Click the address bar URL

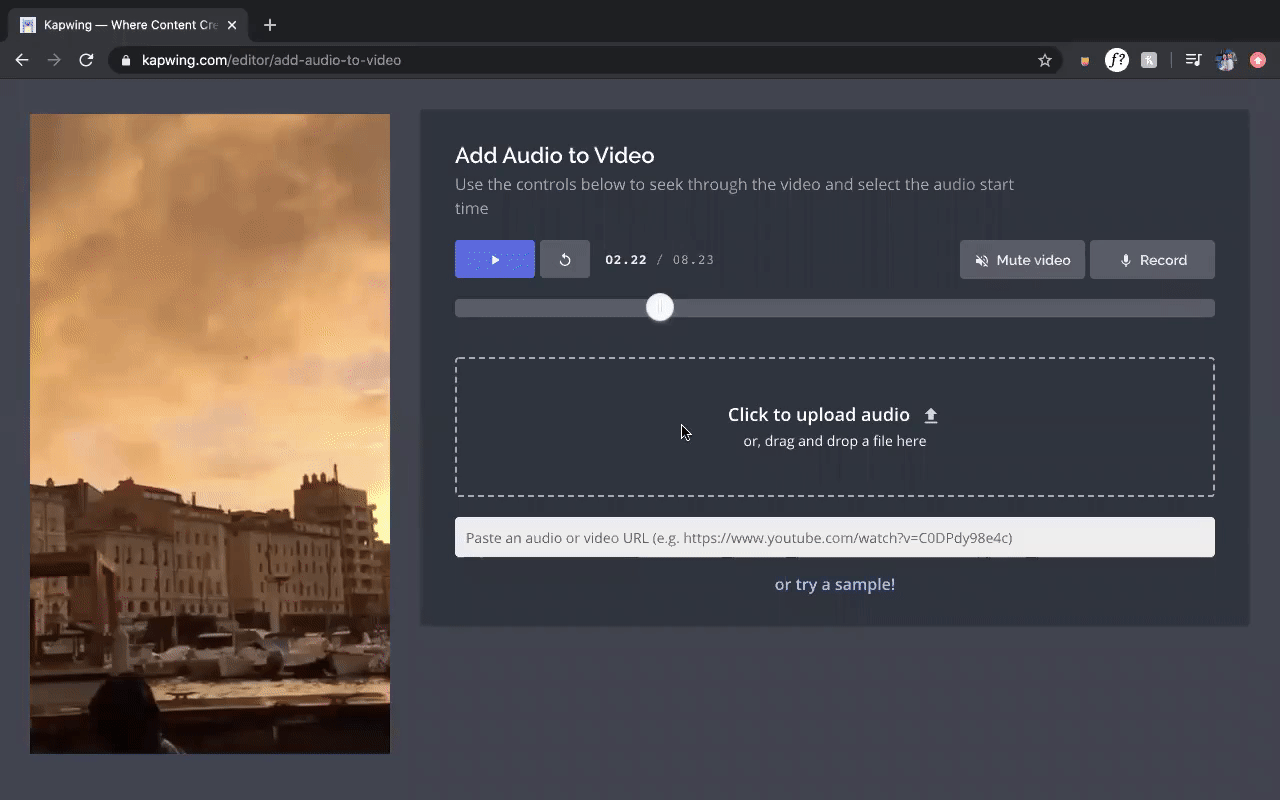271,60
